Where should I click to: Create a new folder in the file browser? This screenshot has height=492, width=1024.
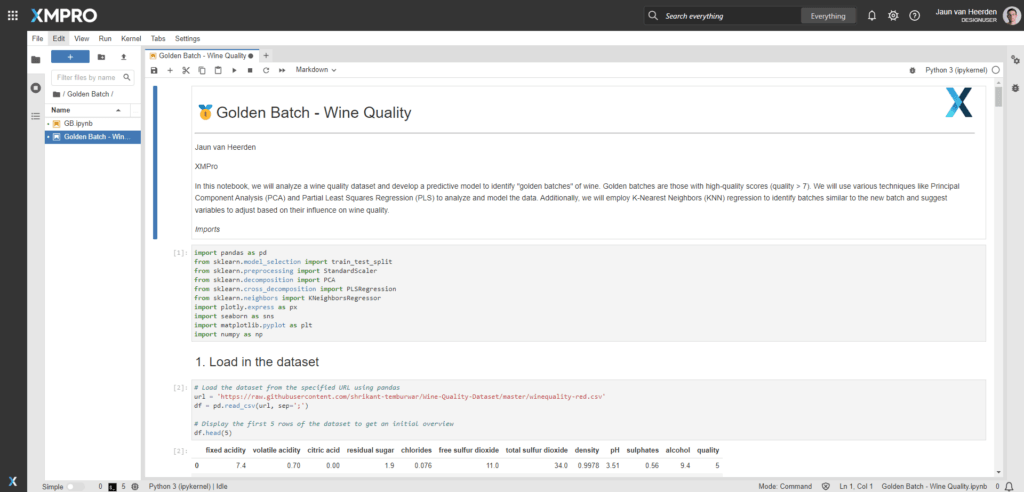pos(102,57)
